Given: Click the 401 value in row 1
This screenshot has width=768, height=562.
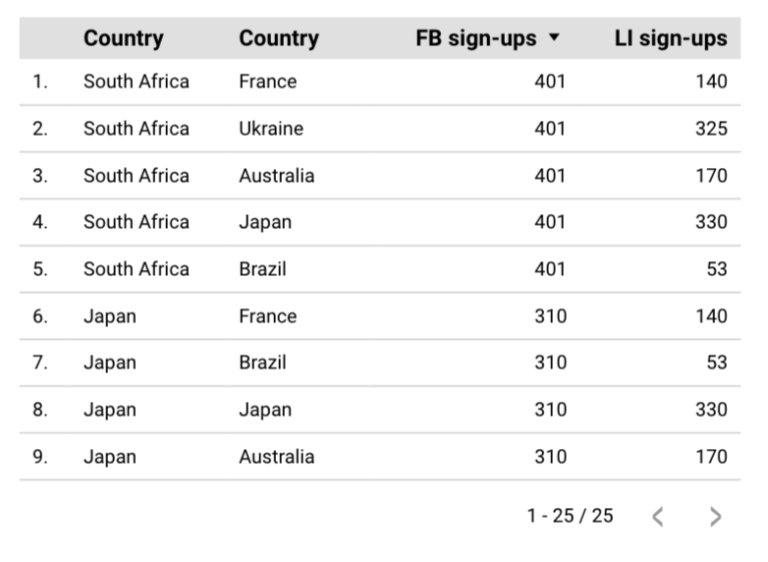Looking at the screenshot, I should coord(549,82).
